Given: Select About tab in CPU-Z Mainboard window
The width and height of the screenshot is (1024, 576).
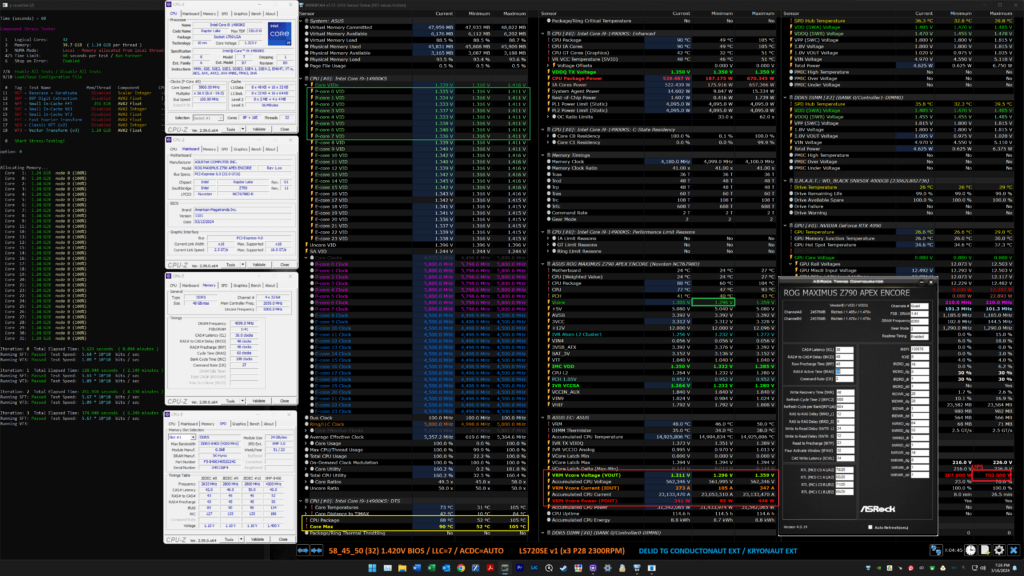Looking at the screenshot, I should tap(270, 149).
